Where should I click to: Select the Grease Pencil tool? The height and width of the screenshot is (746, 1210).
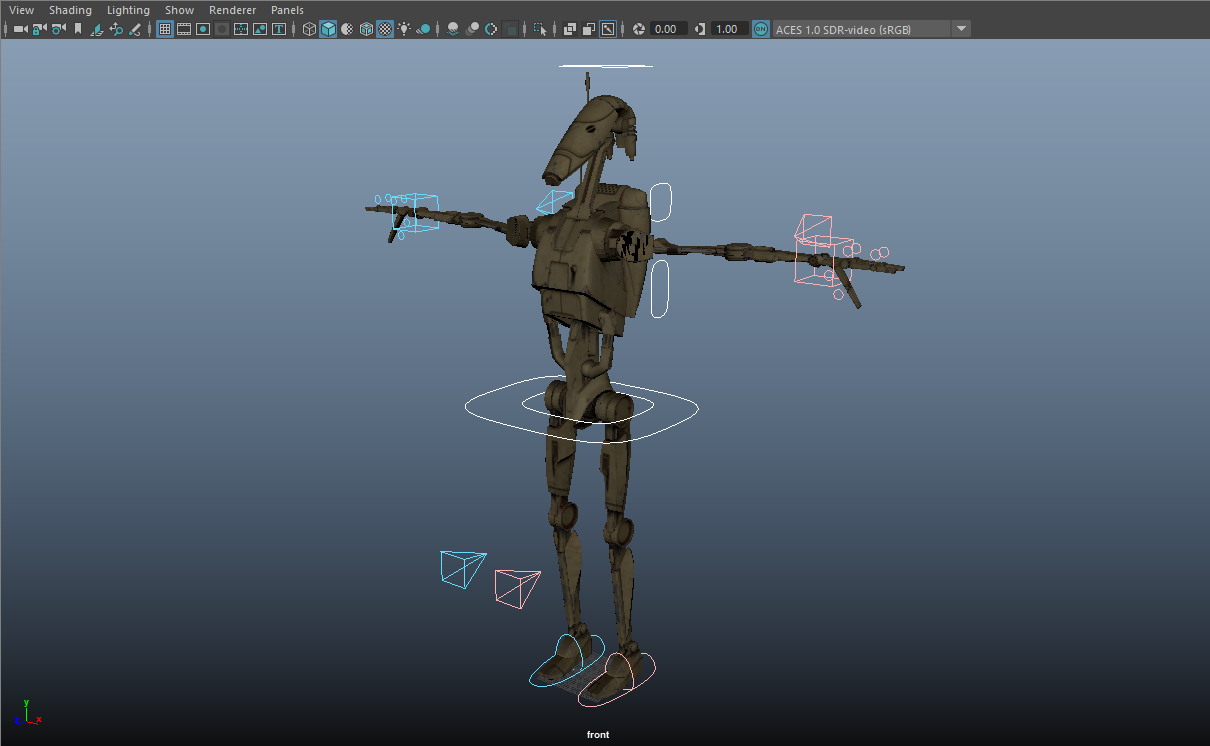coord(135,29)
